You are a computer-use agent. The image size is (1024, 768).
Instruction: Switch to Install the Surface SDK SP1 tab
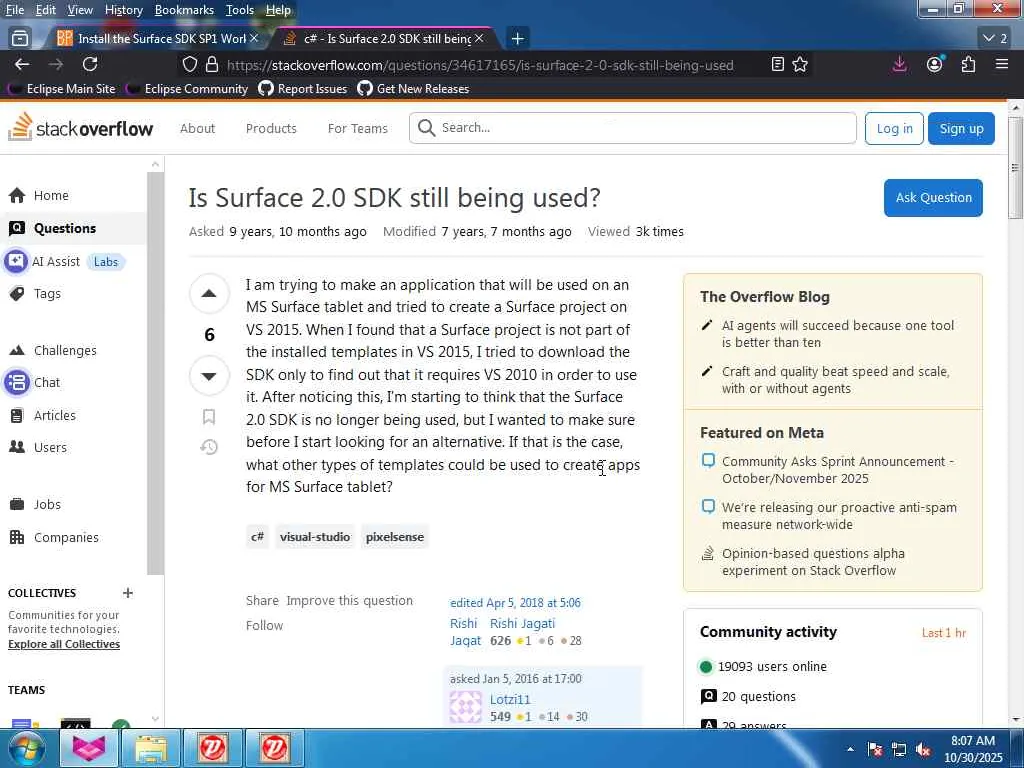pos(155,39)
